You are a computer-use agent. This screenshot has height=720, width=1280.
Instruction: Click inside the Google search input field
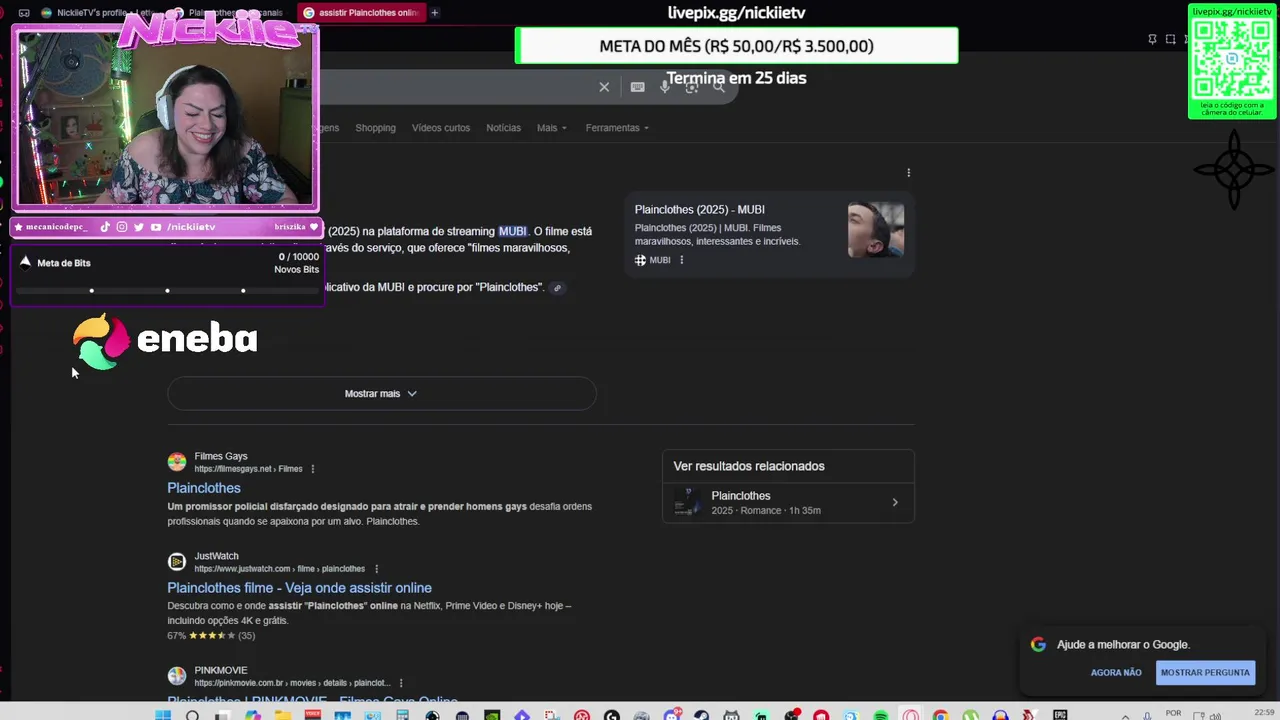coord(460,87)
